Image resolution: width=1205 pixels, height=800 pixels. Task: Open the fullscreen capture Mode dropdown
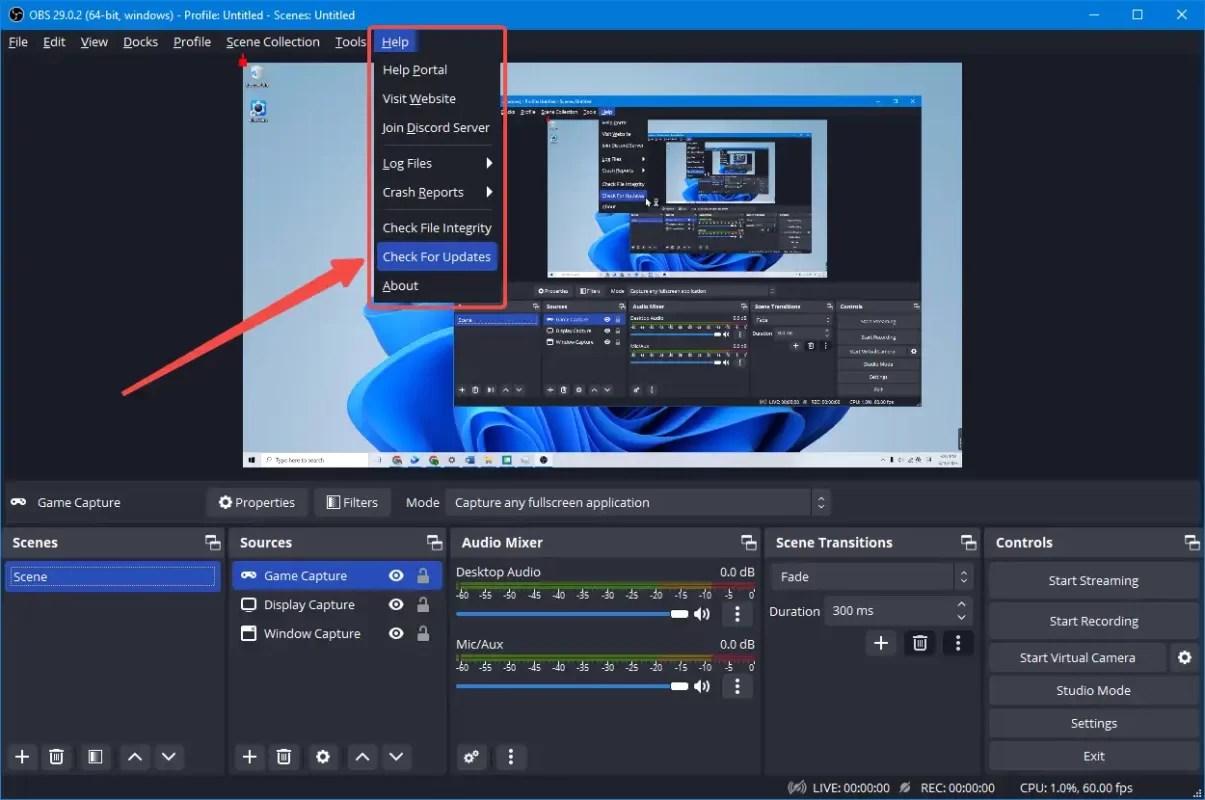(636, 502)
